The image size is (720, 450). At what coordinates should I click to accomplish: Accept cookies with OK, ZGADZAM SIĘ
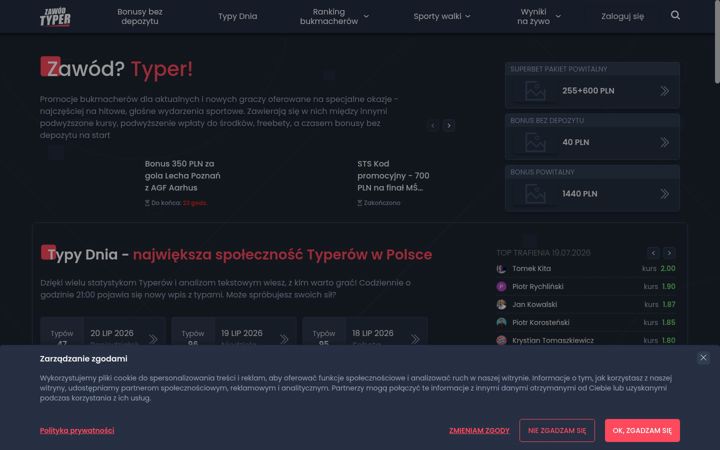[642, 430]
